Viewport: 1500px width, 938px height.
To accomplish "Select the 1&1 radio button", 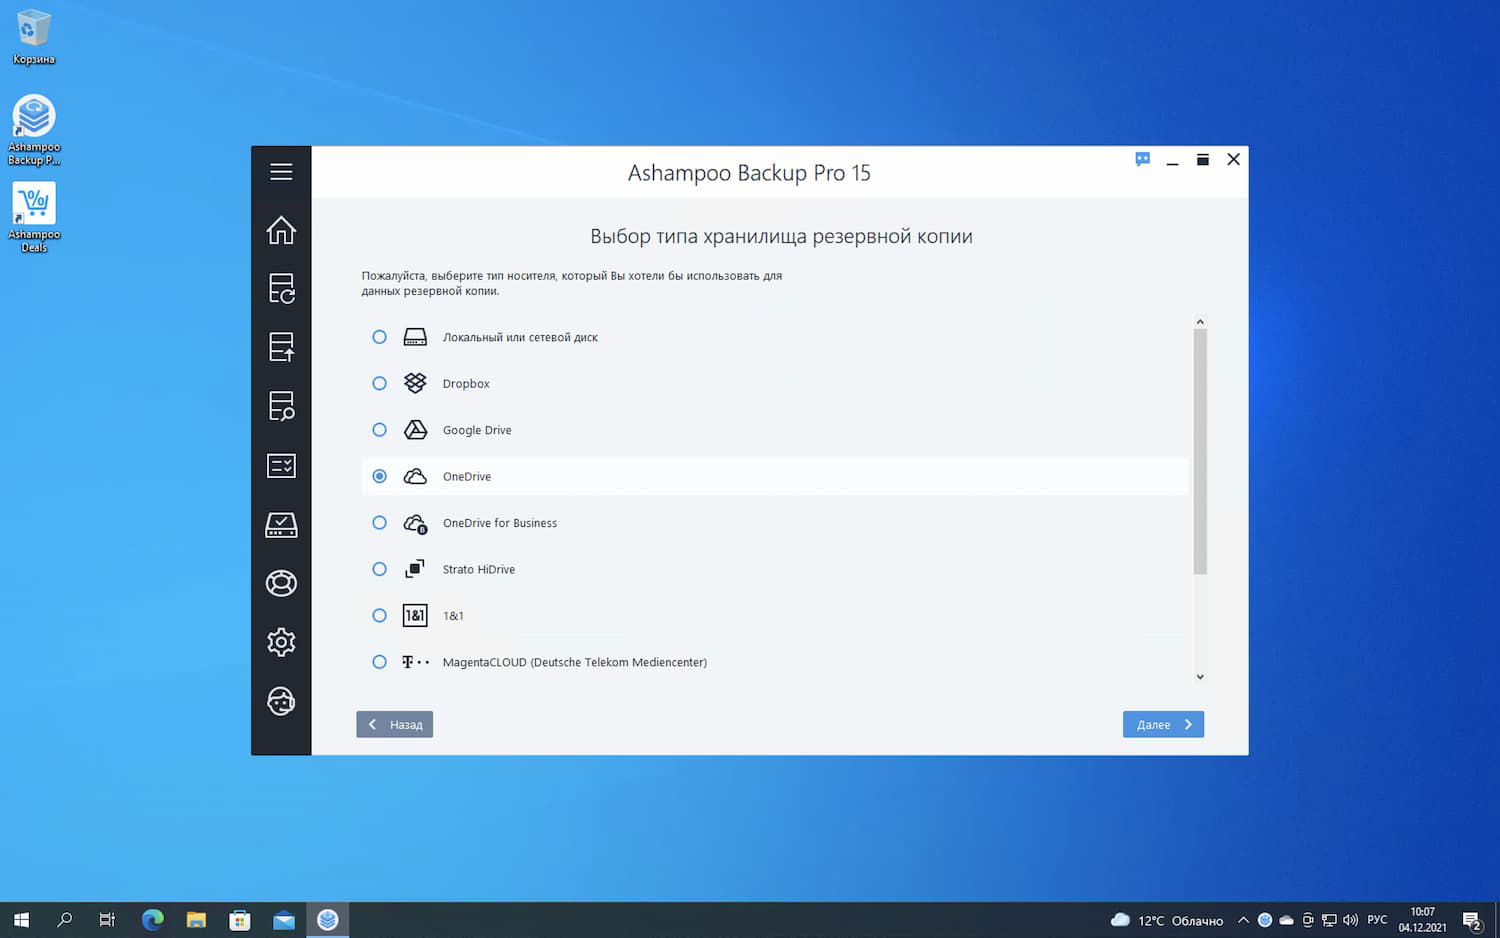I will pos(379,615).
